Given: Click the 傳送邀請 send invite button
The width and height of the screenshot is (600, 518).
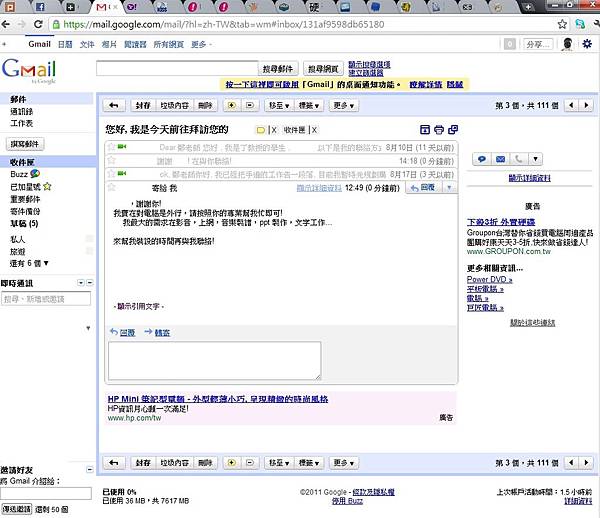Looking at the screenshot, I should 16,509.
